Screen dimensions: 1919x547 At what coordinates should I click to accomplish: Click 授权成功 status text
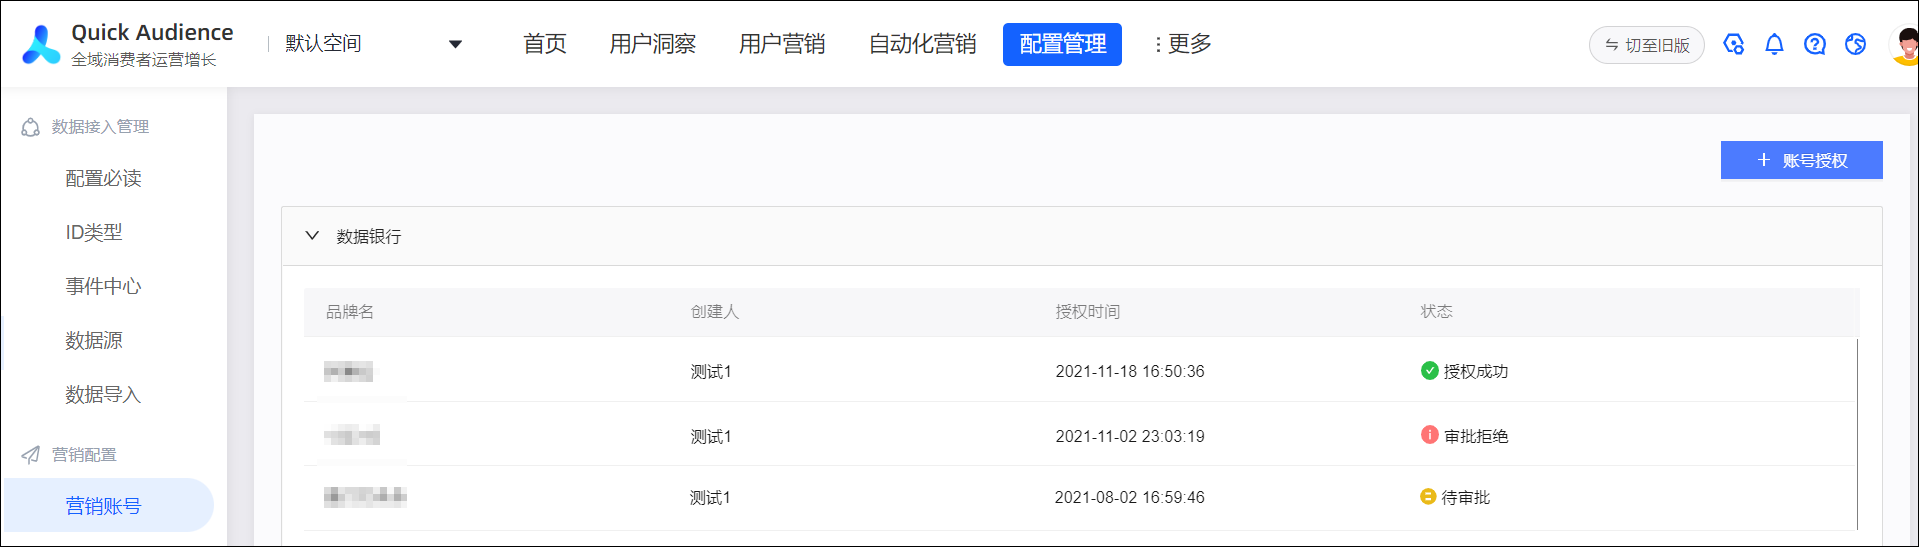tap(1476, 371)
